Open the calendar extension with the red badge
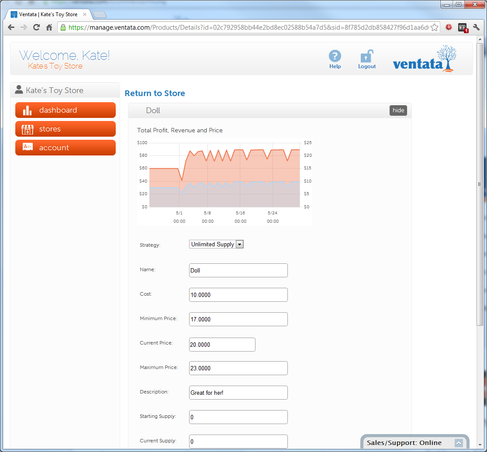Screen dimensions: 487x452 click(463, 28)
